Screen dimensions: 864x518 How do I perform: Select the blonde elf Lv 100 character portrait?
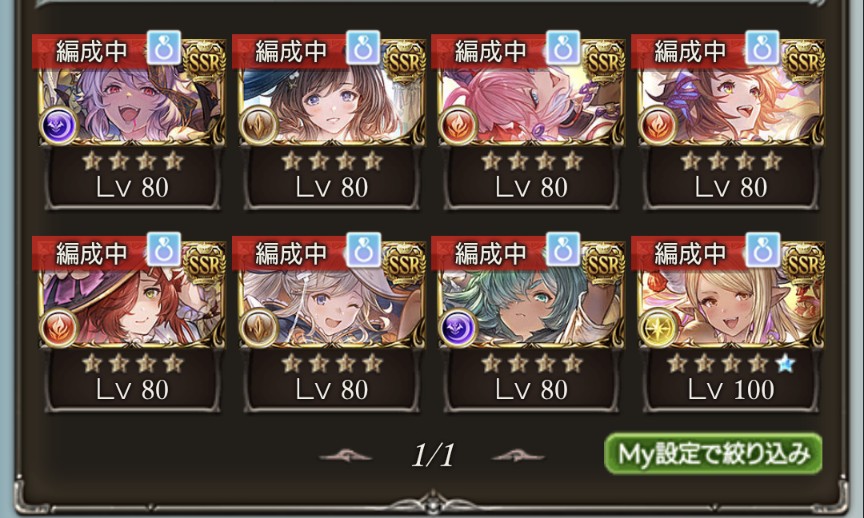click(x=729, y=297)
